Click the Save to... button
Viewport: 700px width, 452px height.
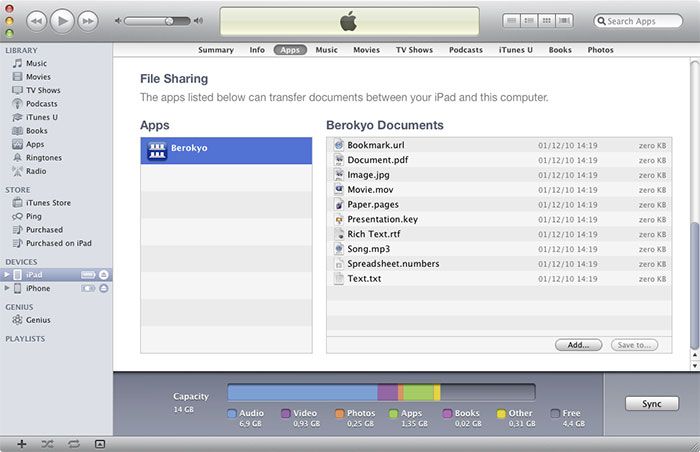634,345
